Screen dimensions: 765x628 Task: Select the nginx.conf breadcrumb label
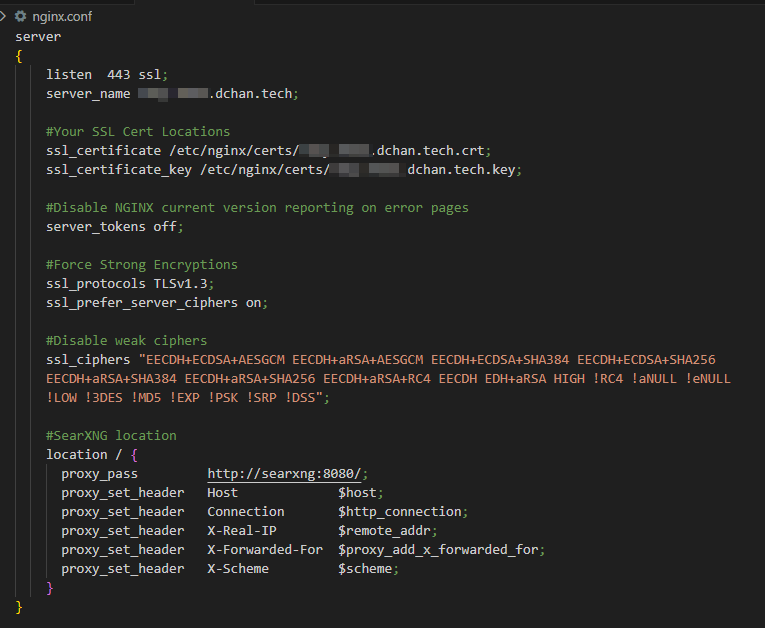click(x=62, y=17)
